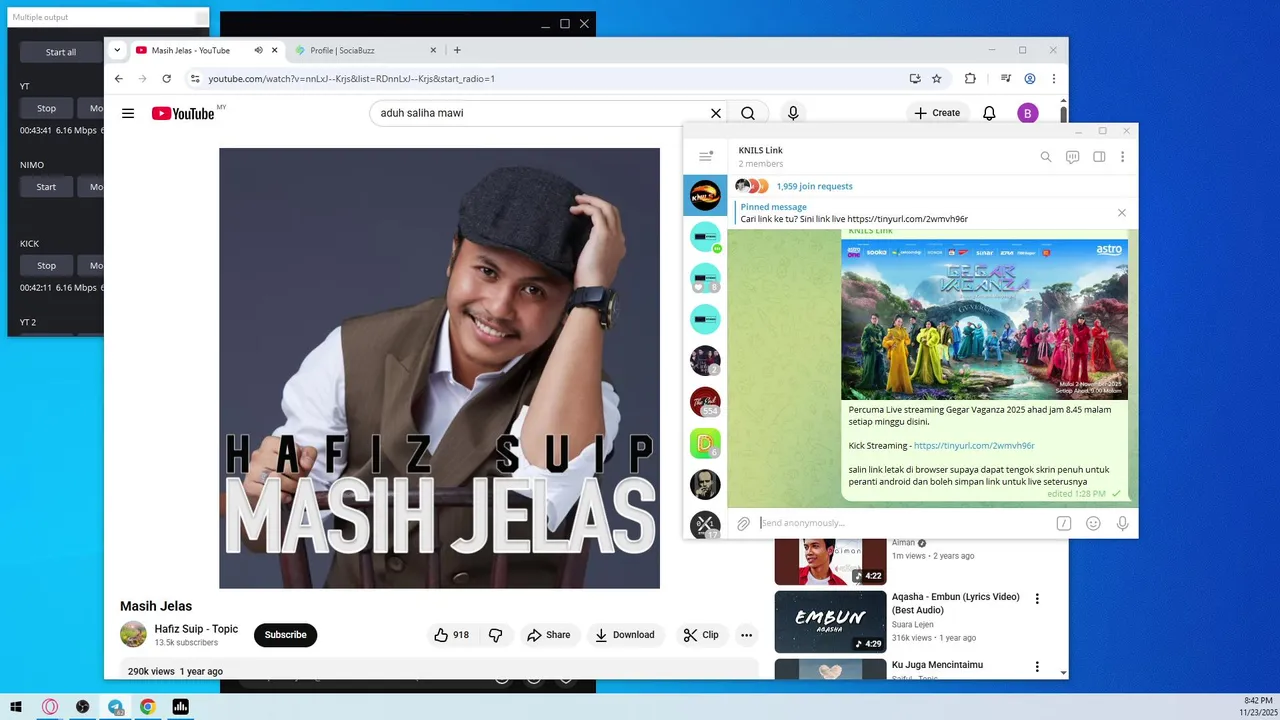This screenshot has height=720, width=1280.
Task: Open the pinned message
Action: [920, 213]
